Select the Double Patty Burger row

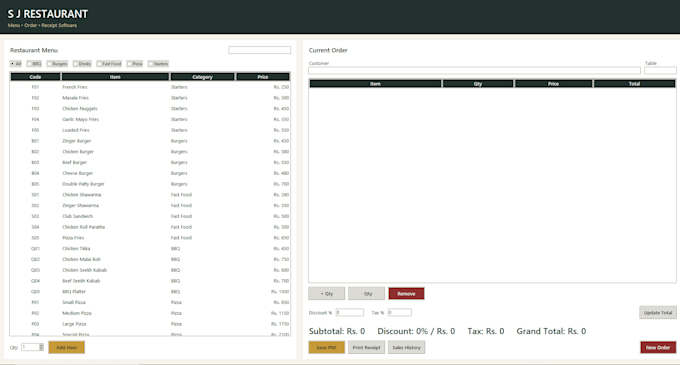[x=150, y=184]
